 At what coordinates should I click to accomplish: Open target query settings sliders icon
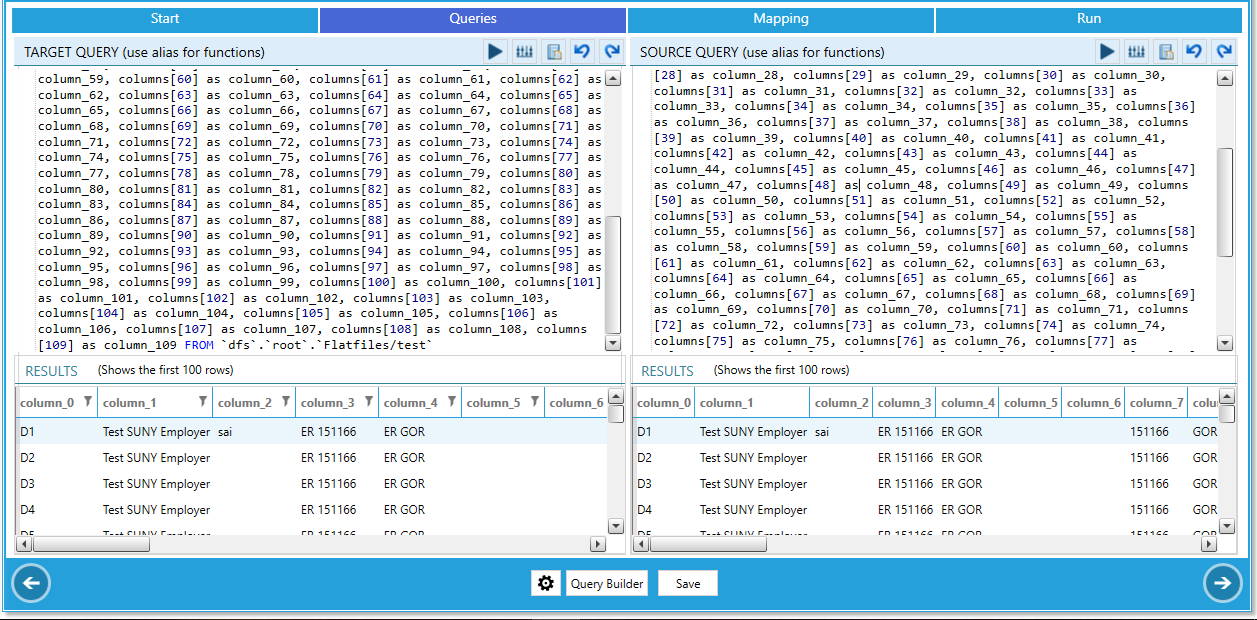point(524,51)
